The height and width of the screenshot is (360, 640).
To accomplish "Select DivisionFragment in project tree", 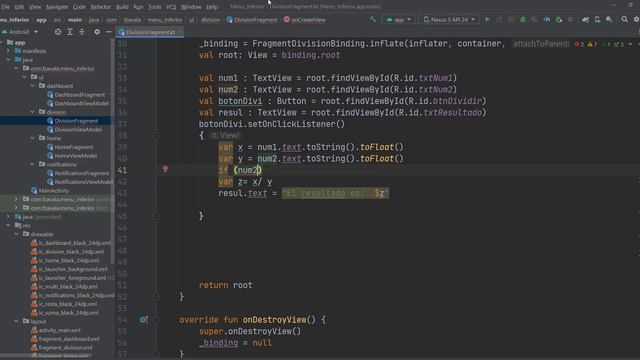I will click(x=76, y=121).
